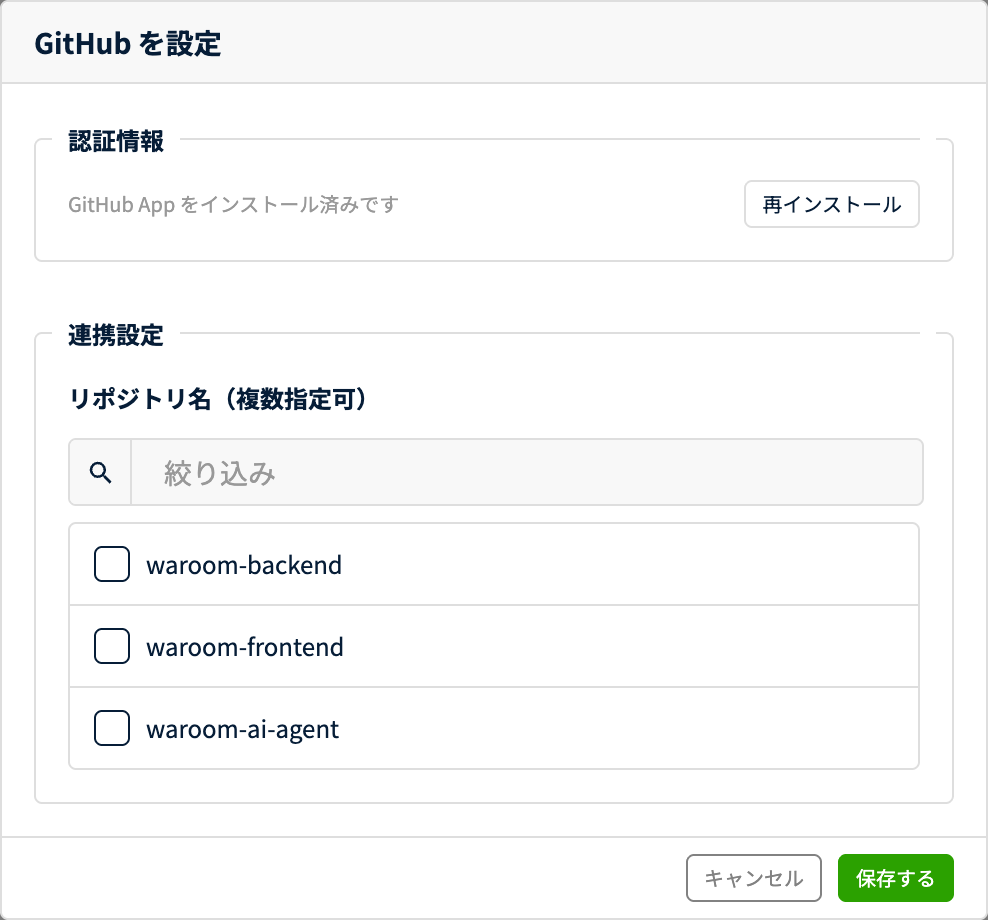988x920 pixels.
Task: Select the waroom-frontend repository label
Action: tap(245, 647)
